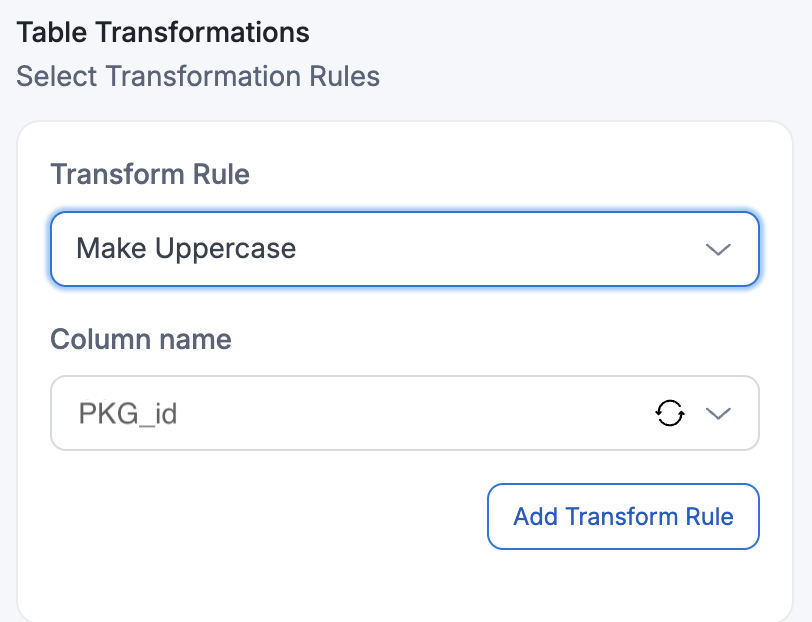Click the Table Transformations heading
Viewport: 812px width, 622px height.
163,32
